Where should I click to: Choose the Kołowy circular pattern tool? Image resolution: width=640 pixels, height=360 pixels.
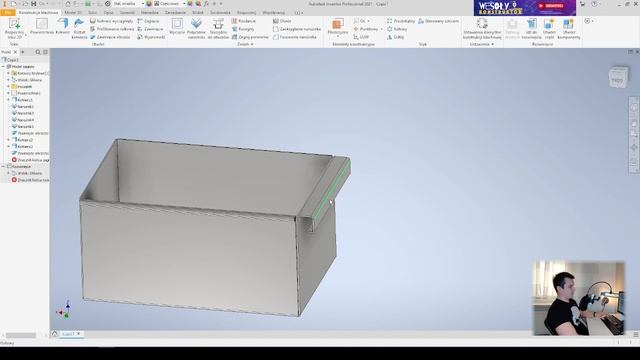click(397, 29)
